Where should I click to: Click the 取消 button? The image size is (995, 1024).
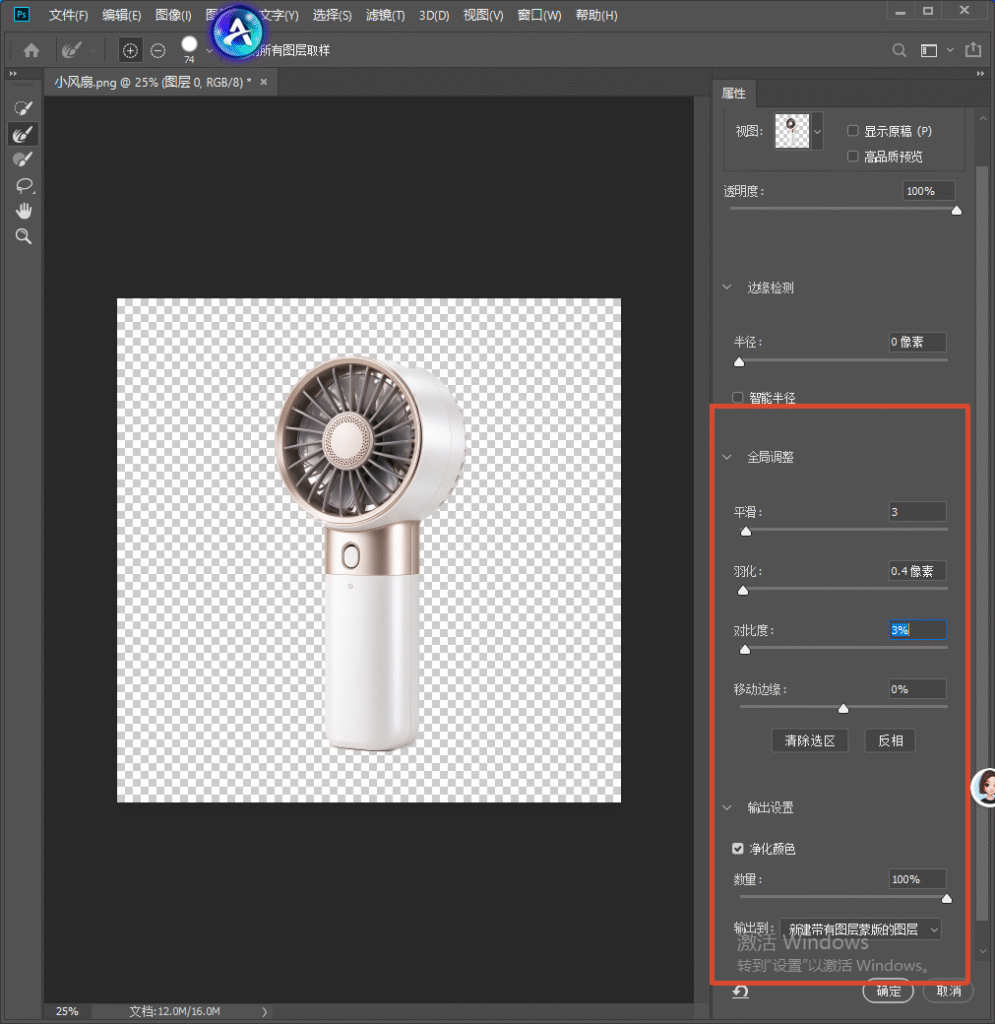(x=948, y=991)
